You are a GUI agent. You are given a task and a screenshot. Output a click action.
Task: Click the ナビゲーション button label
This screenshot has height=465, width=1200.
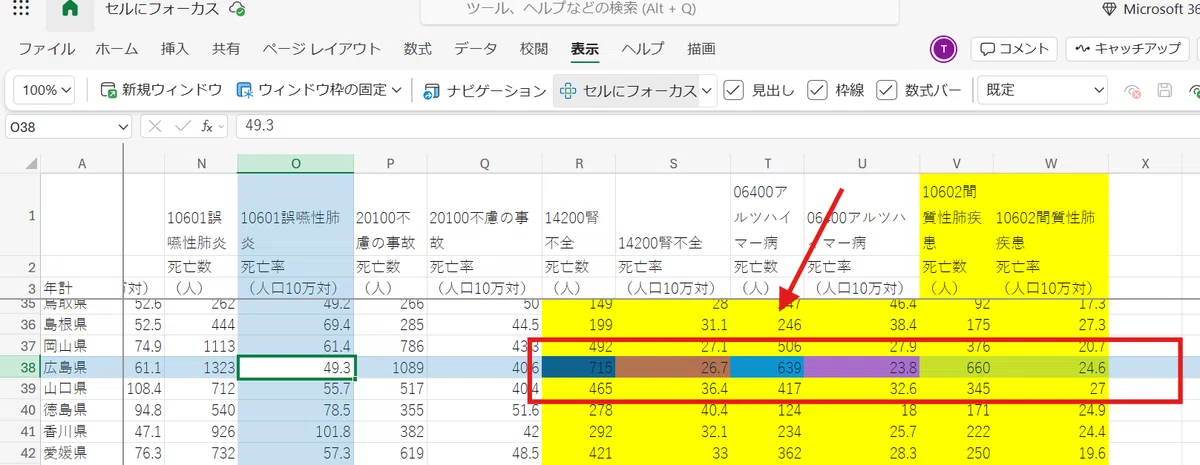pos(497,90)
